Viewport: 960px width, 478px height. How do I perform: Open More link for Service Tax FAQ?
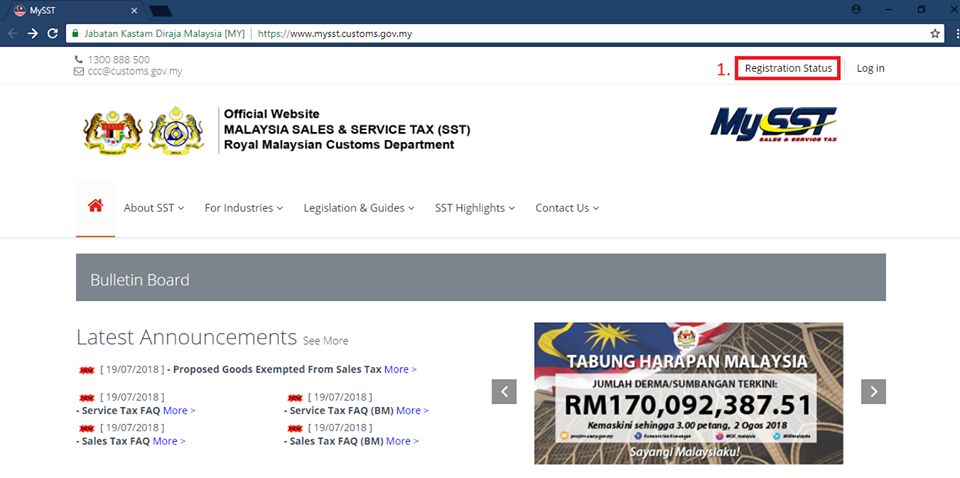coord(179,411)
